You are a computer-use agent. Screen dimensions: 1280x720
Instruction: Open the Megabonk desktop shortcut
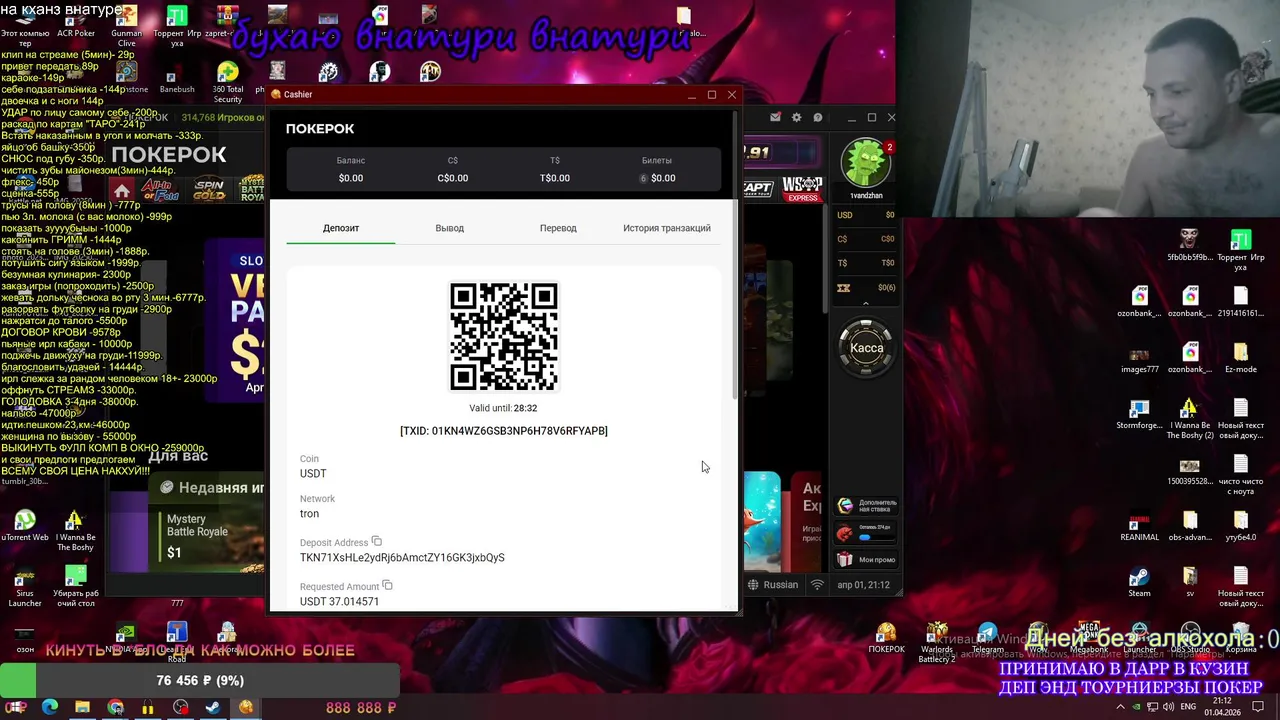[x=1089, y=639]
